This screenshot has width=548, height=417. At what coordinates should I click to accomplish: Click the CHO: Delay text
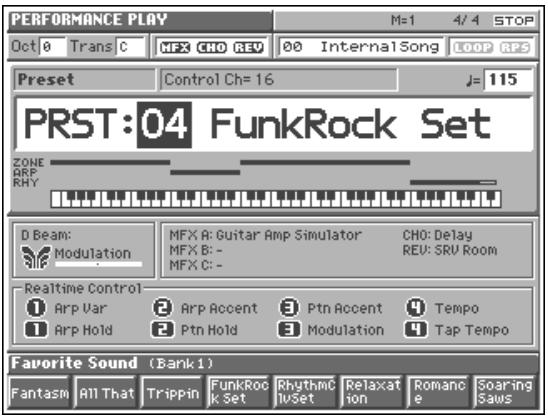pos(437,235)
